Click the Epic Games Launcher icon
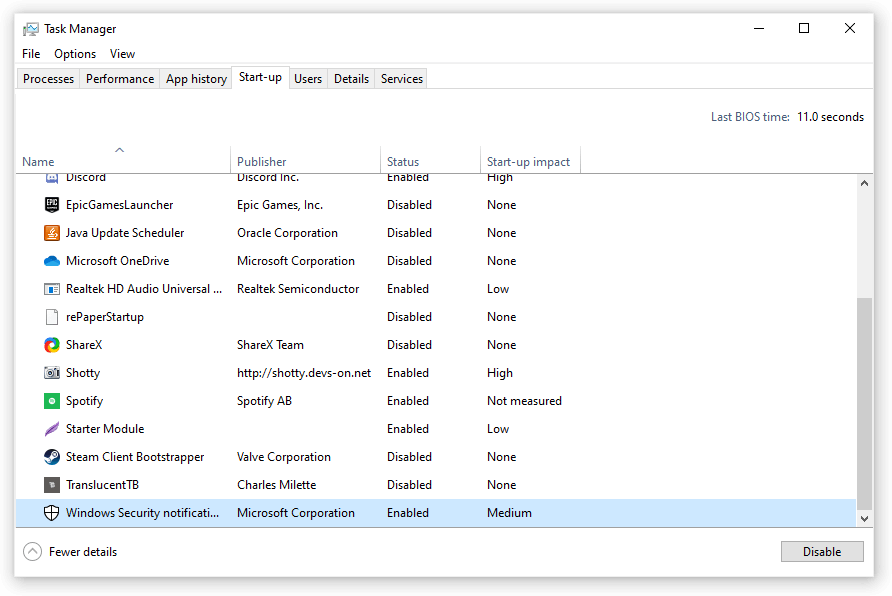 (x=52, y=205)
